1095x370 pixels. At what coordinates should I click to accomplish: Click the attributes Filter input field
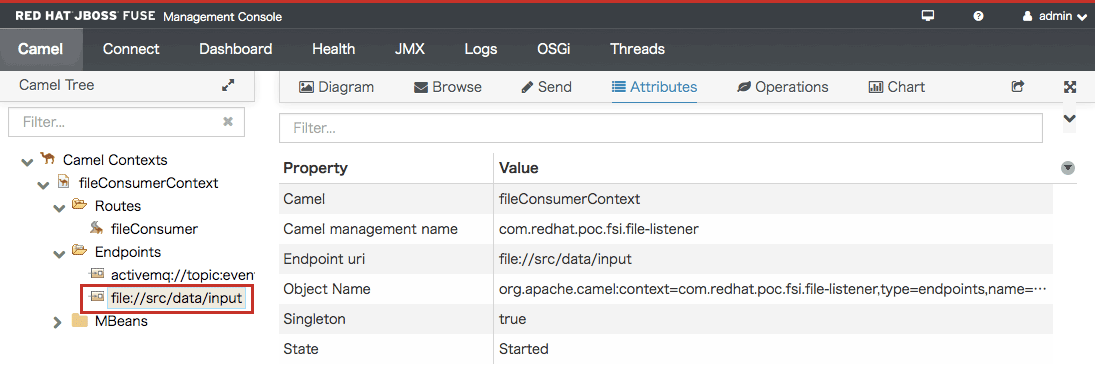661,128
